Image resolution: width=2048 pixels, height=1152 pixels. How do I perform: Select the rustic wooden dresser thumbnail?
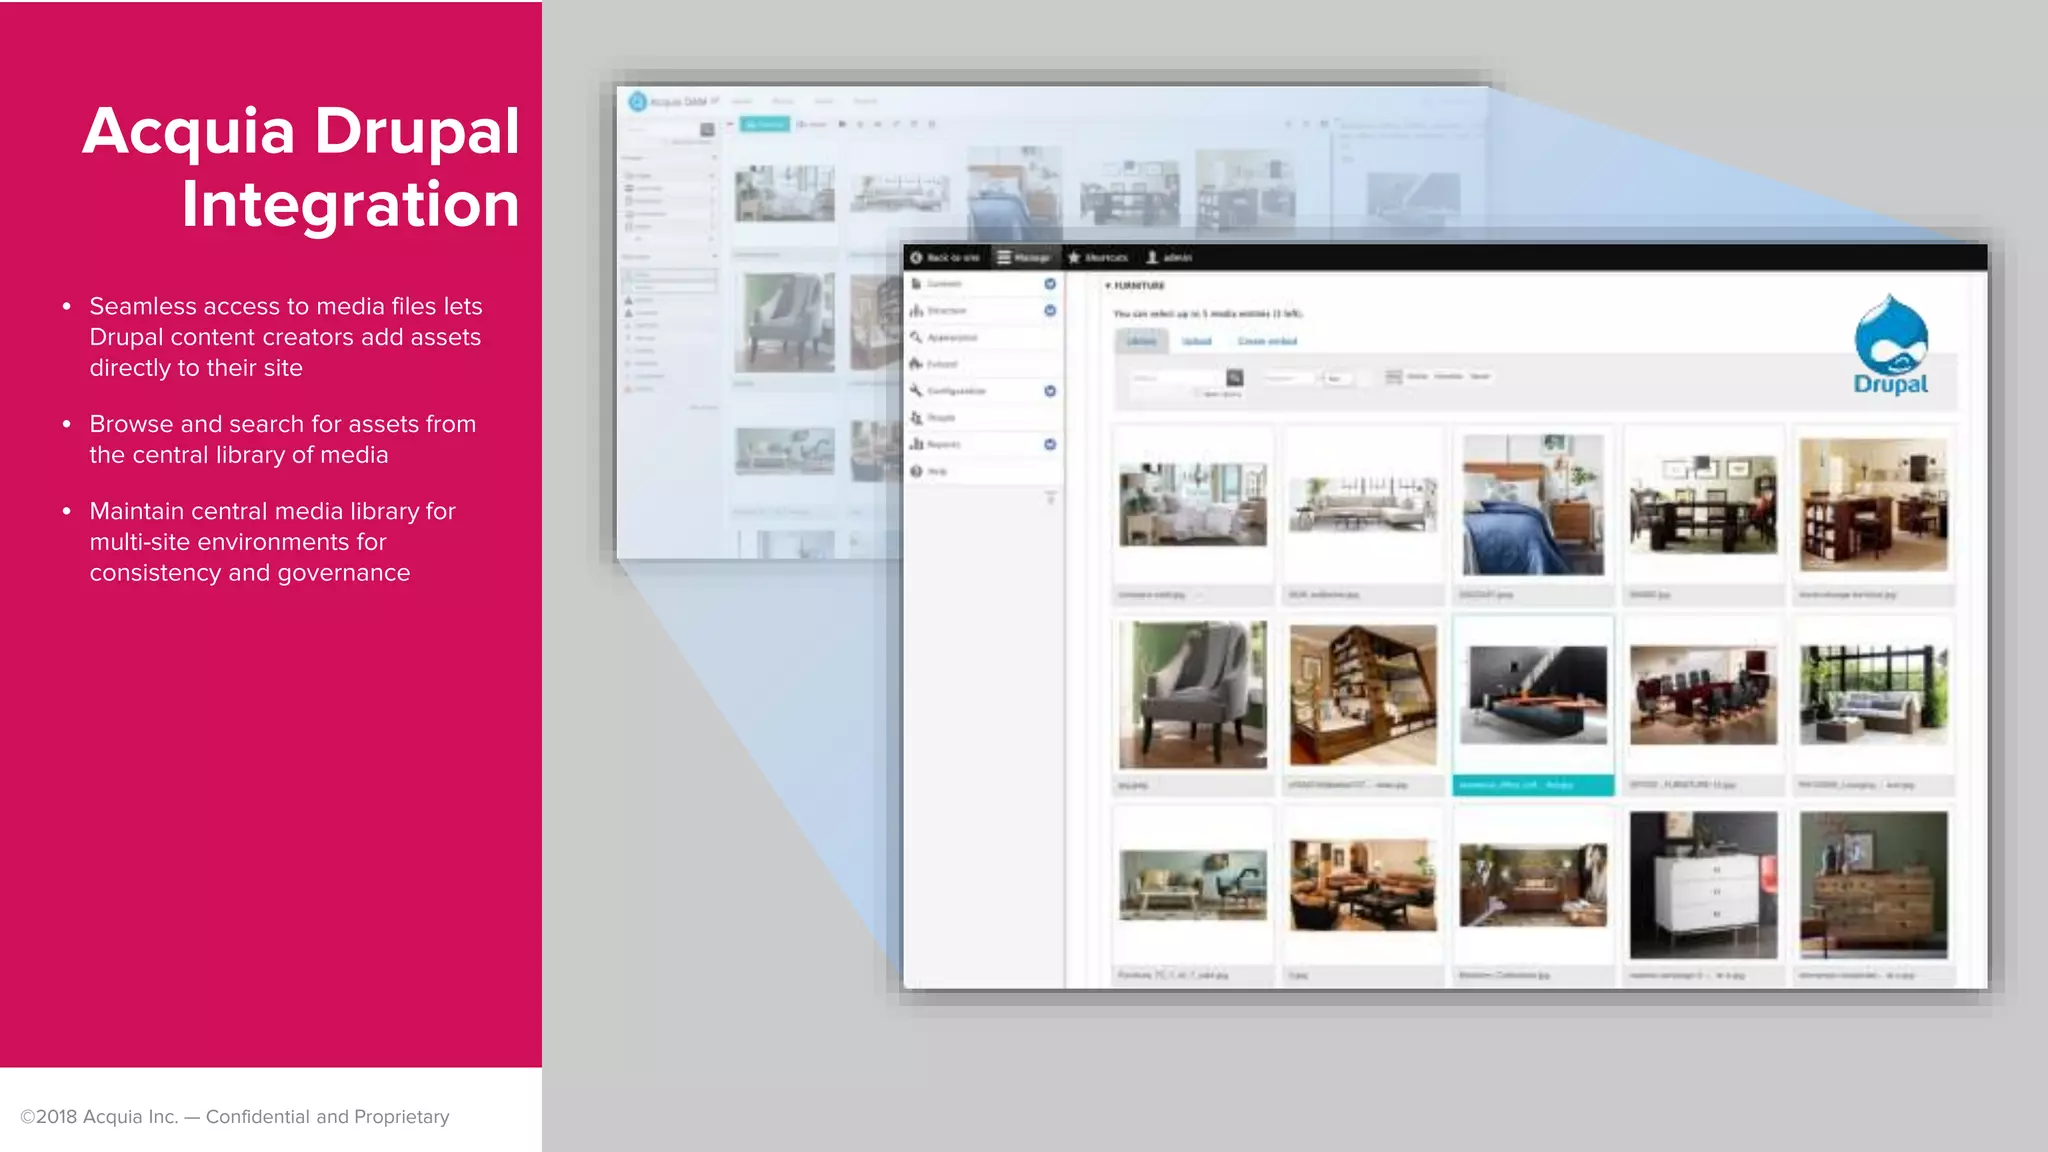click(1874, 885)
